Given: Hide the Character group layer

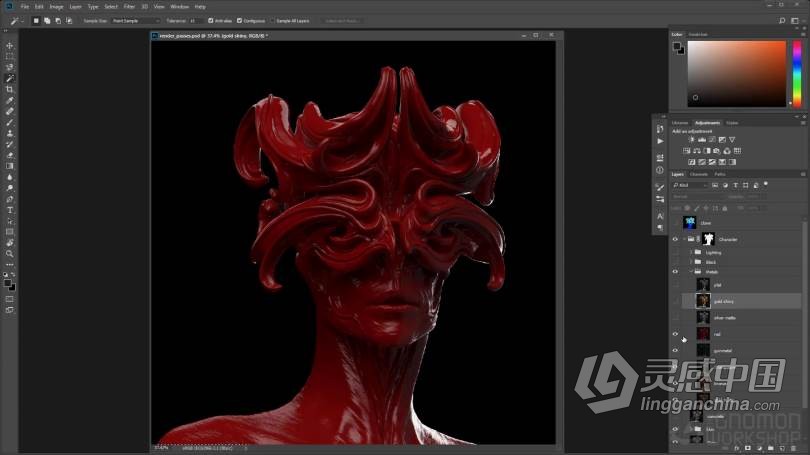Looking at the screenshot, I should [x=675, y=239].
